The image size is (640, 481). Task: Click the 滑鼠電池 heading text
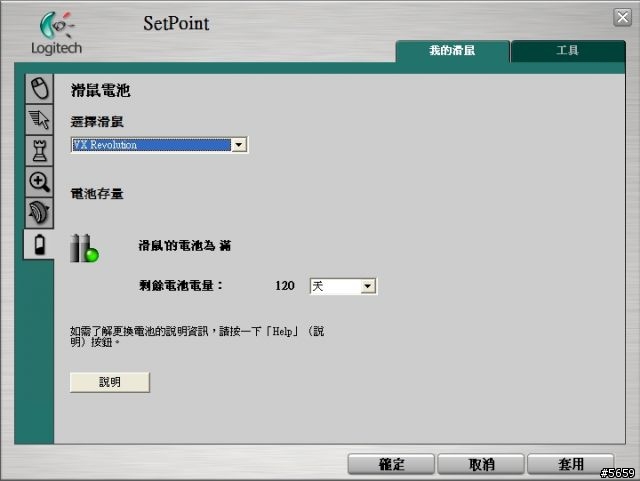coord(100,90)
